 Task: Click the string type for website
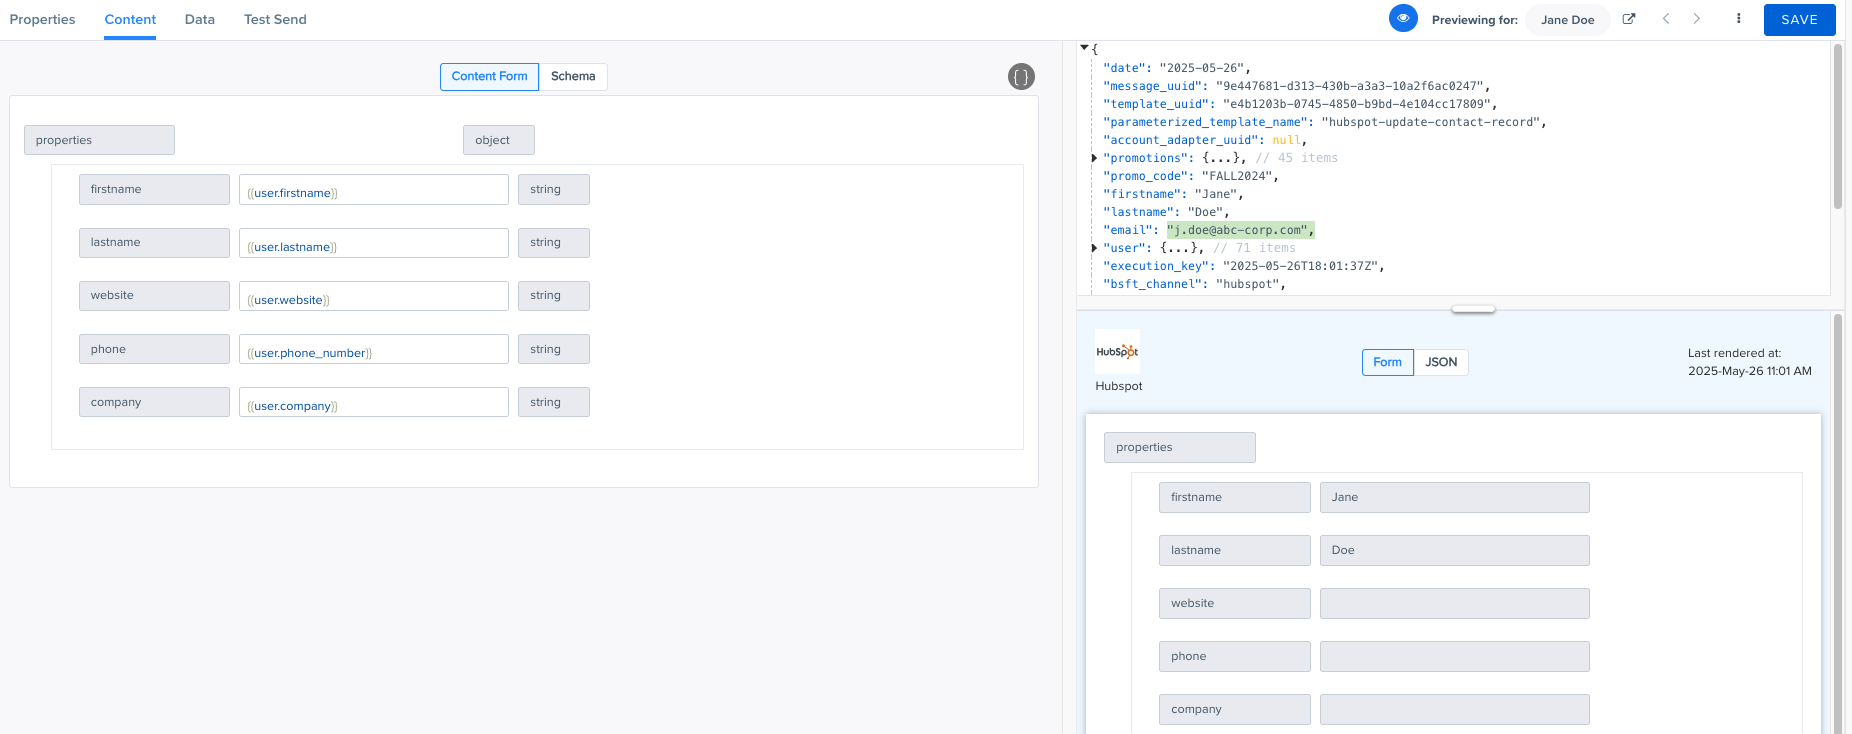[x=553, y=296]
